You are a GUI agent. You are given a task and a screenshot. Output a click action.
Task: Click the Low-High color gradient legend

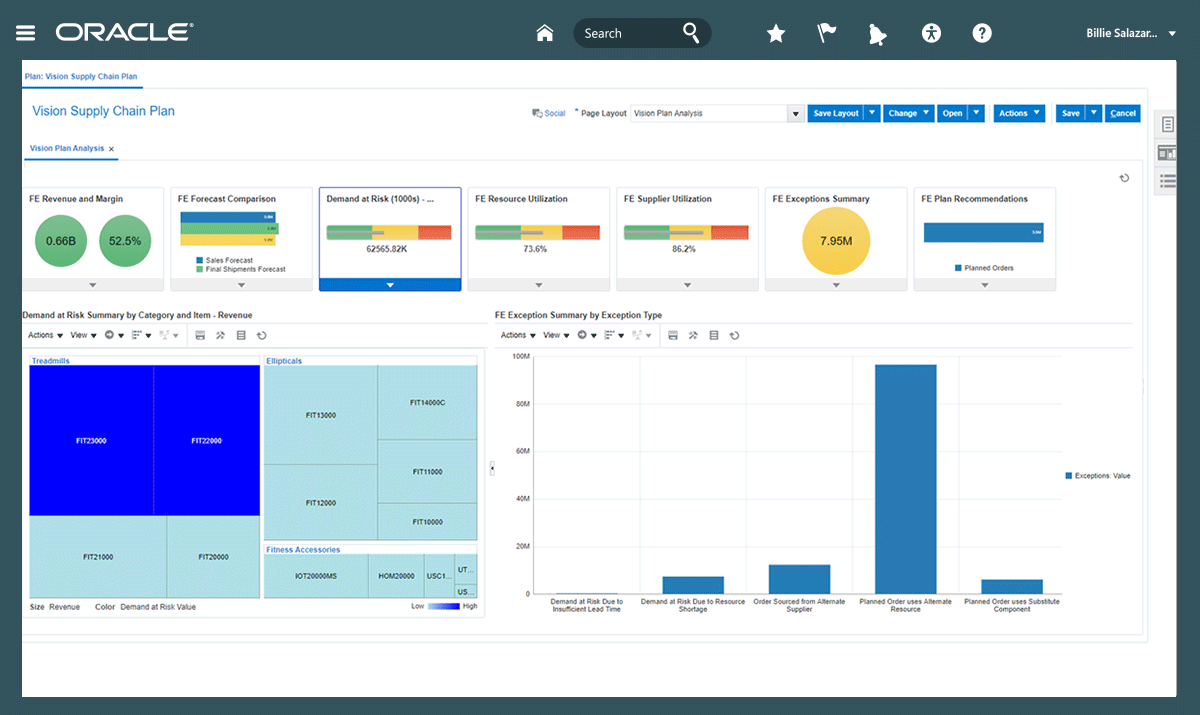(x=444, y=606)
